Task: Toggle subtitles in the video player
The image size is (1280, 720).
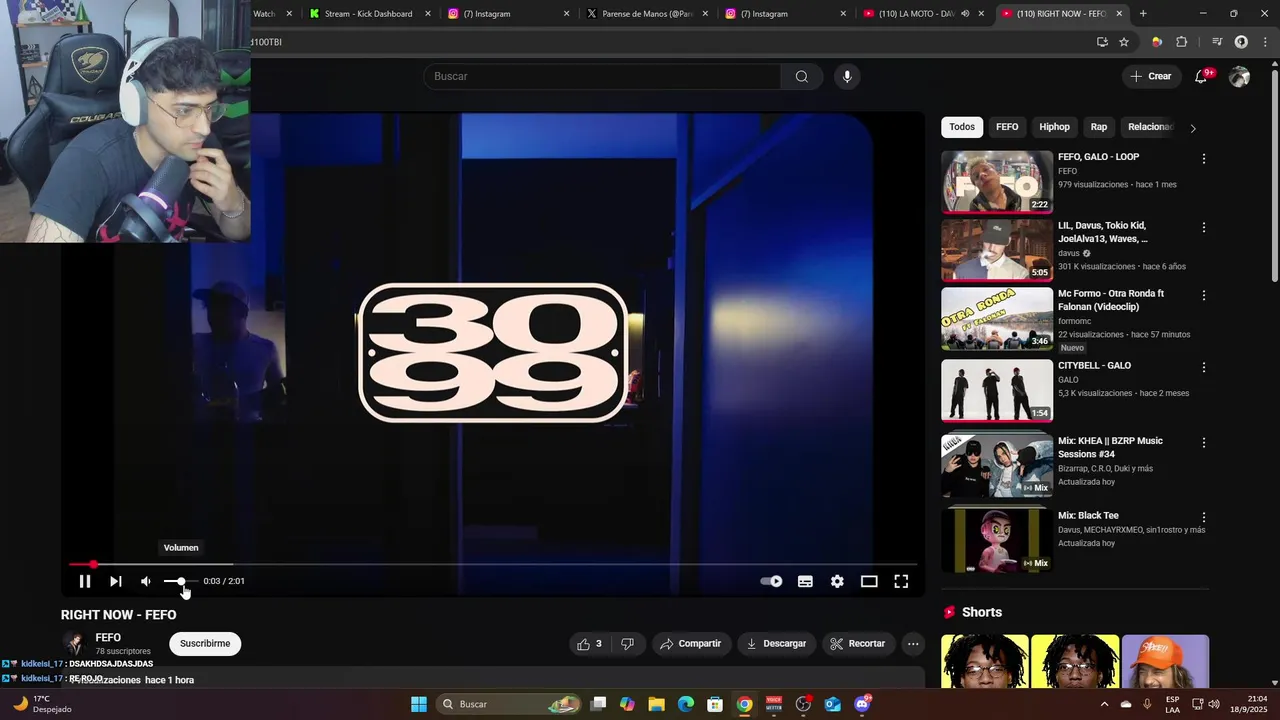Action: click(x=805, y=581)
